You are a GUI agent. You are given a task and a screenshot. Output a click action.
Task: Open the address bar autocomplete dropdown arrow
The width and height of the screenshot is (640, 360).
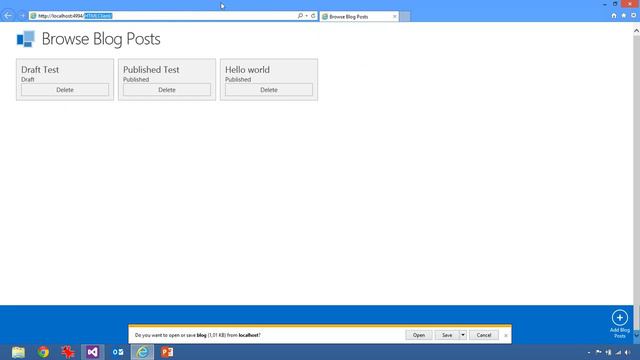point(307,16)
